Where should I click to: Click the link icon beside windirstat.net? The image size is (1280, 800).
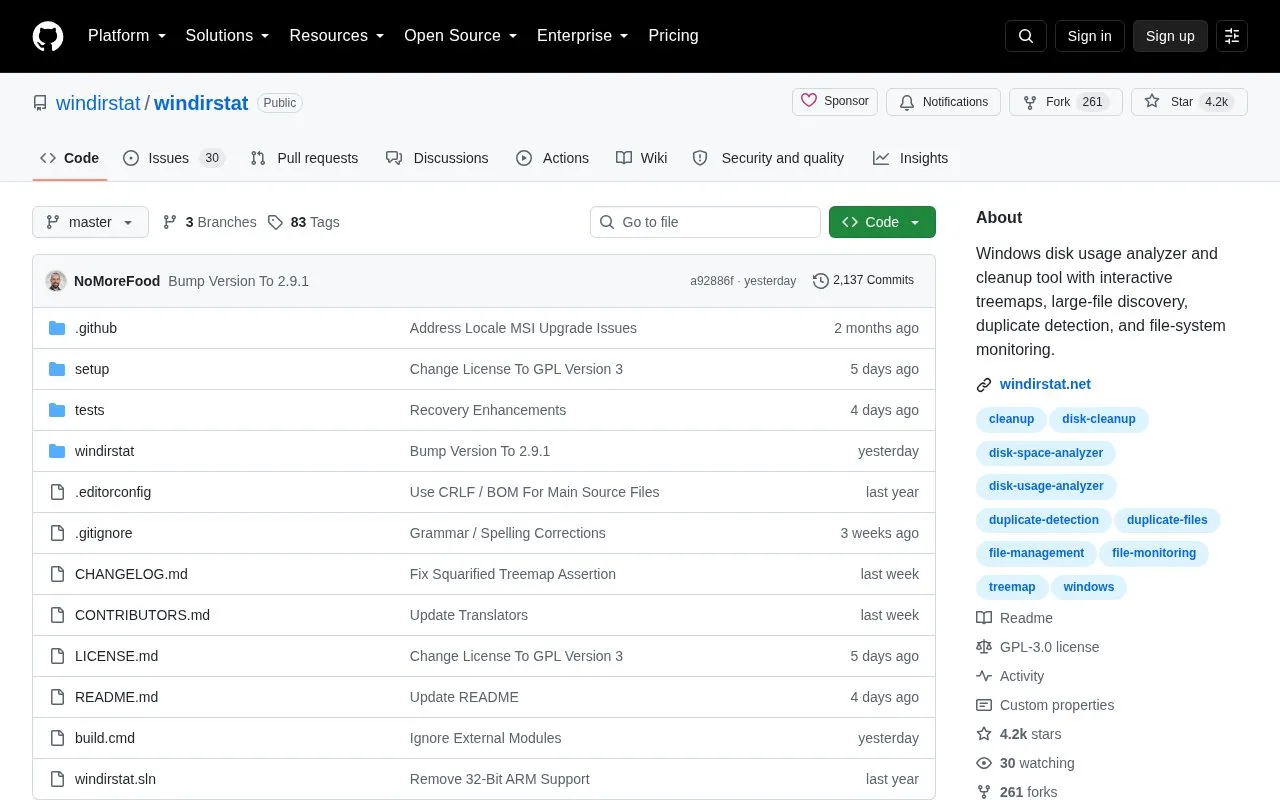tap(984, 384)
